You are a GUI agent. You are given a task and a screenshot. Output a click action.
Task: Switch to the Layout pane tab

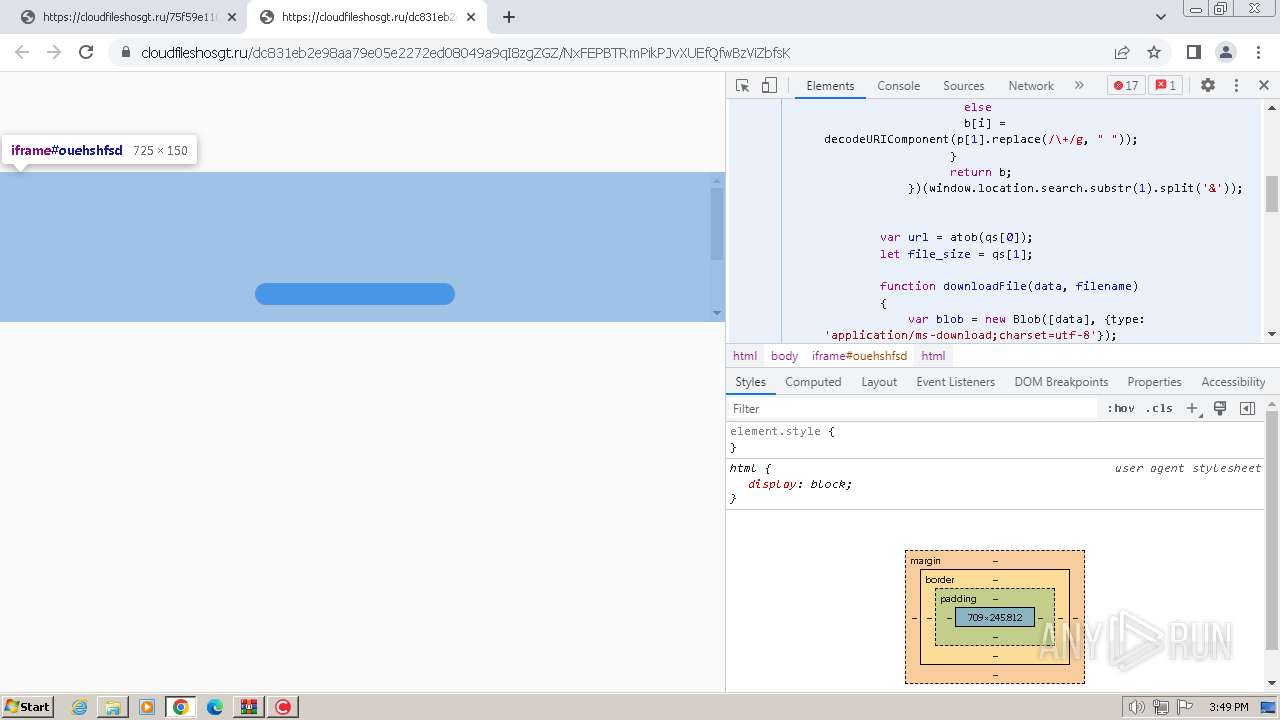click(x=879, y=382)
